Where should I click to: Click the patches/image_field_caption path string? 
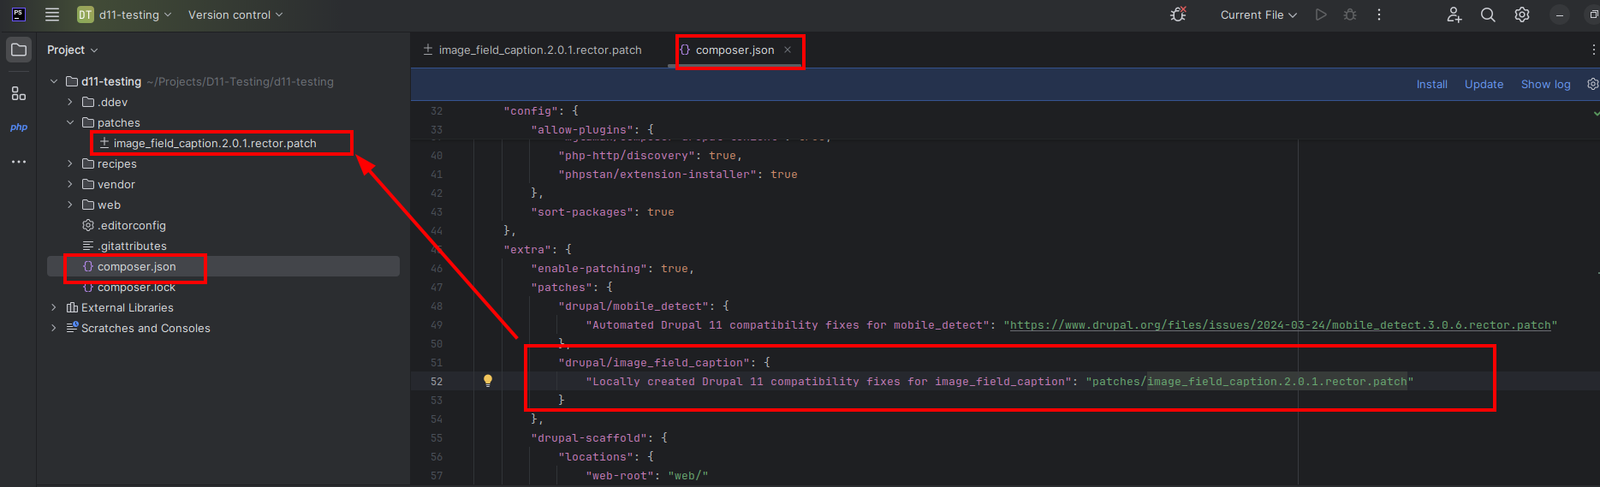(x=1250, y=381)
